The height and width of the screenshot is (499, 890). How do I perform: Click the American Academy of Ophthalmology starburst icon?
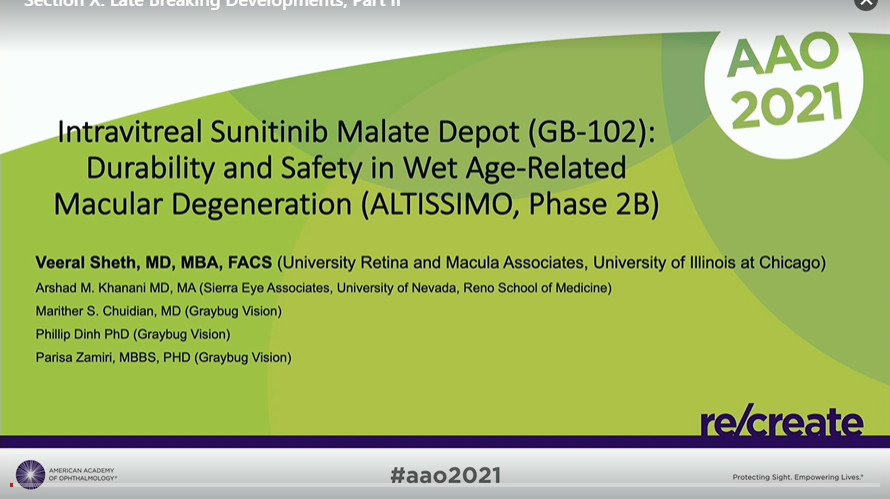pyautogui.click(x=30, y=474)
